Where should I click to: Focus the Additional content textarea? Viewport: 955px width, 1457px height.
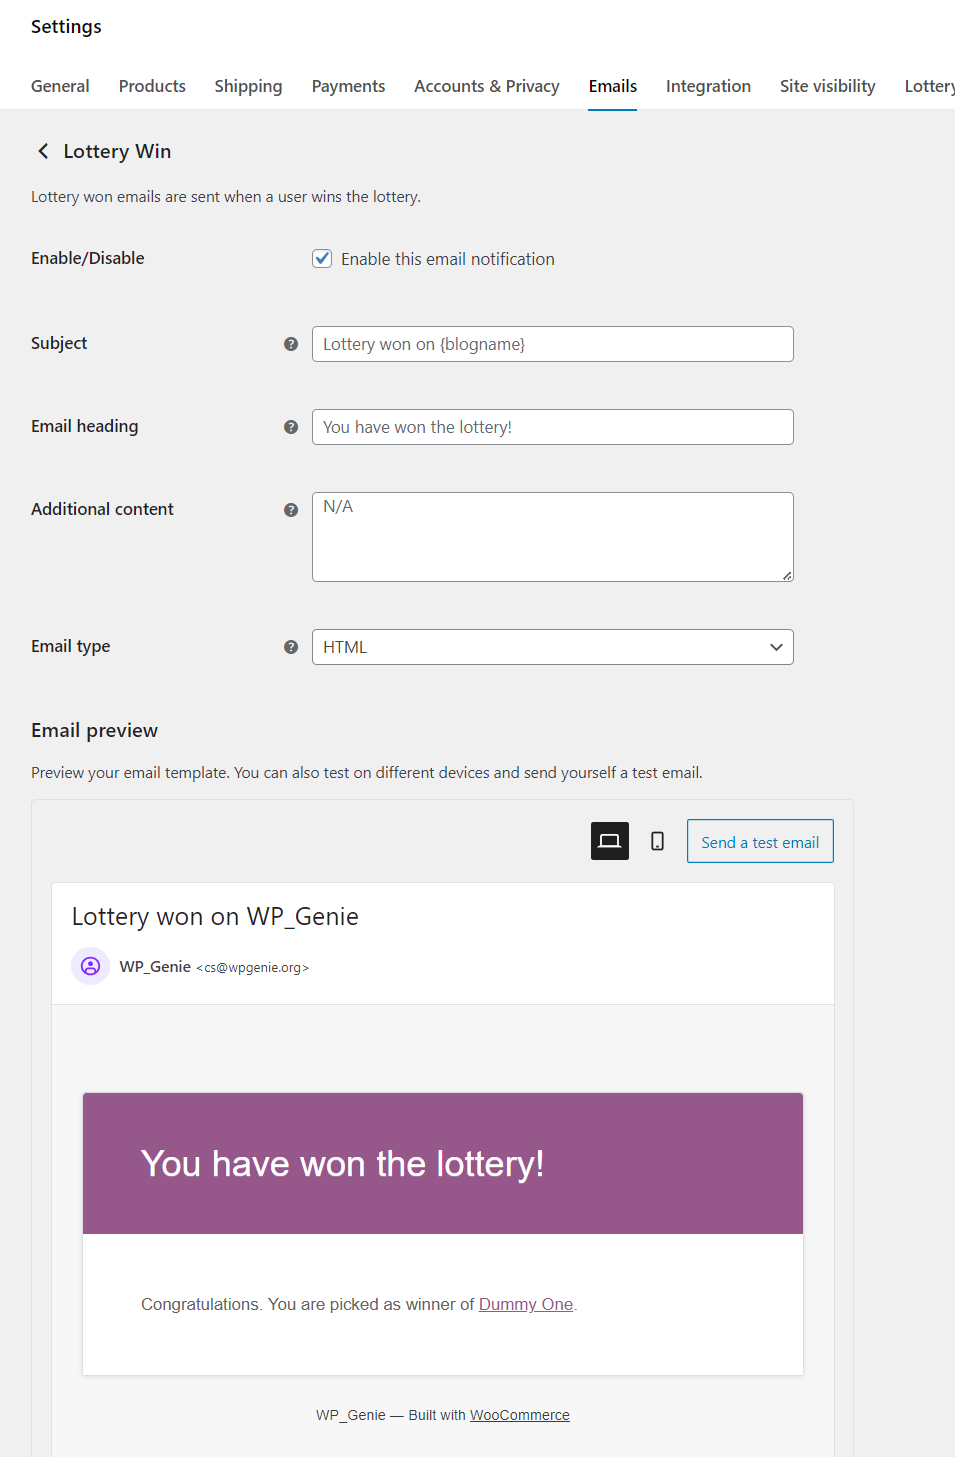552,537
